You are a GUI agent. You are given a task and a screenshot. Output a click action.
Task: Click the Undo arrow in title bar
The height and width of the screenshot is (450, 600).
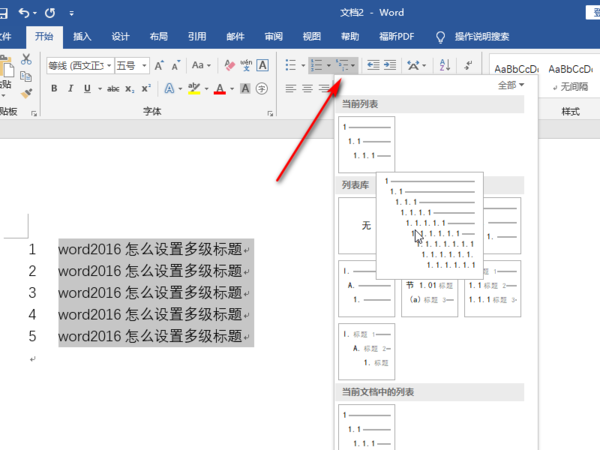[x=24, y=13]
